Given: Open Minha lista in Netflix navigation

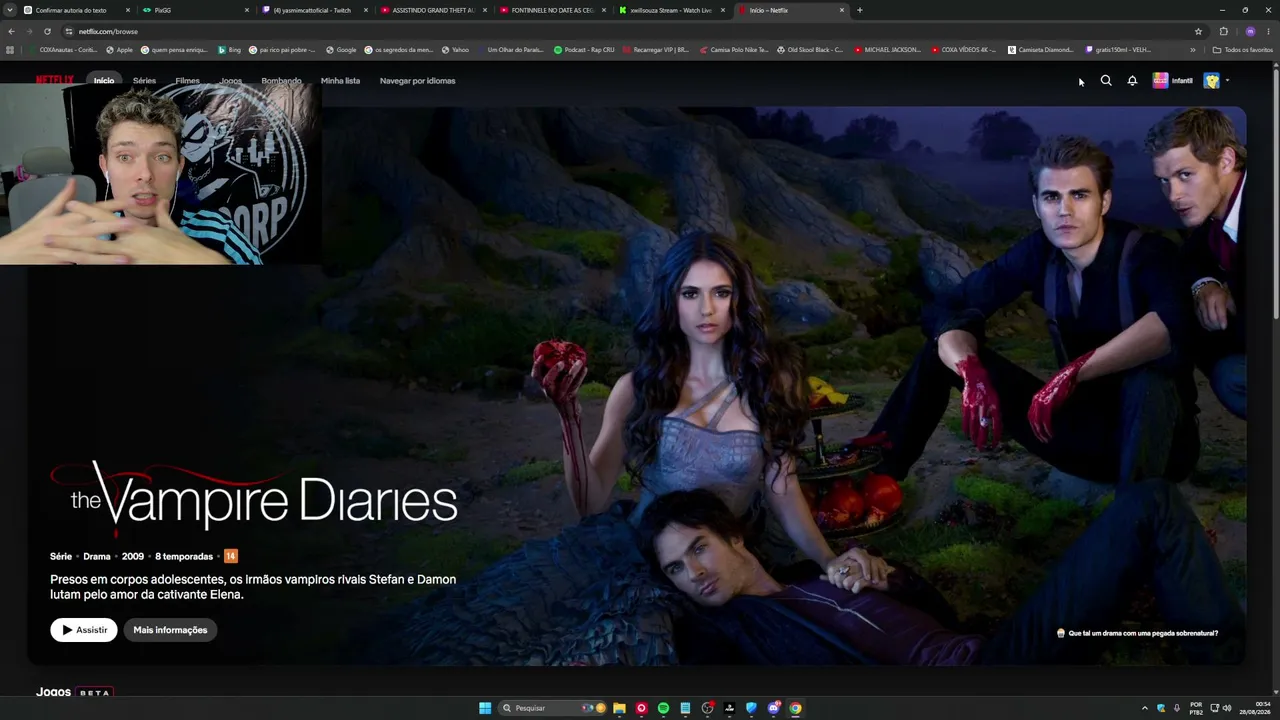Looking at the screenshot, I should 340,81.
